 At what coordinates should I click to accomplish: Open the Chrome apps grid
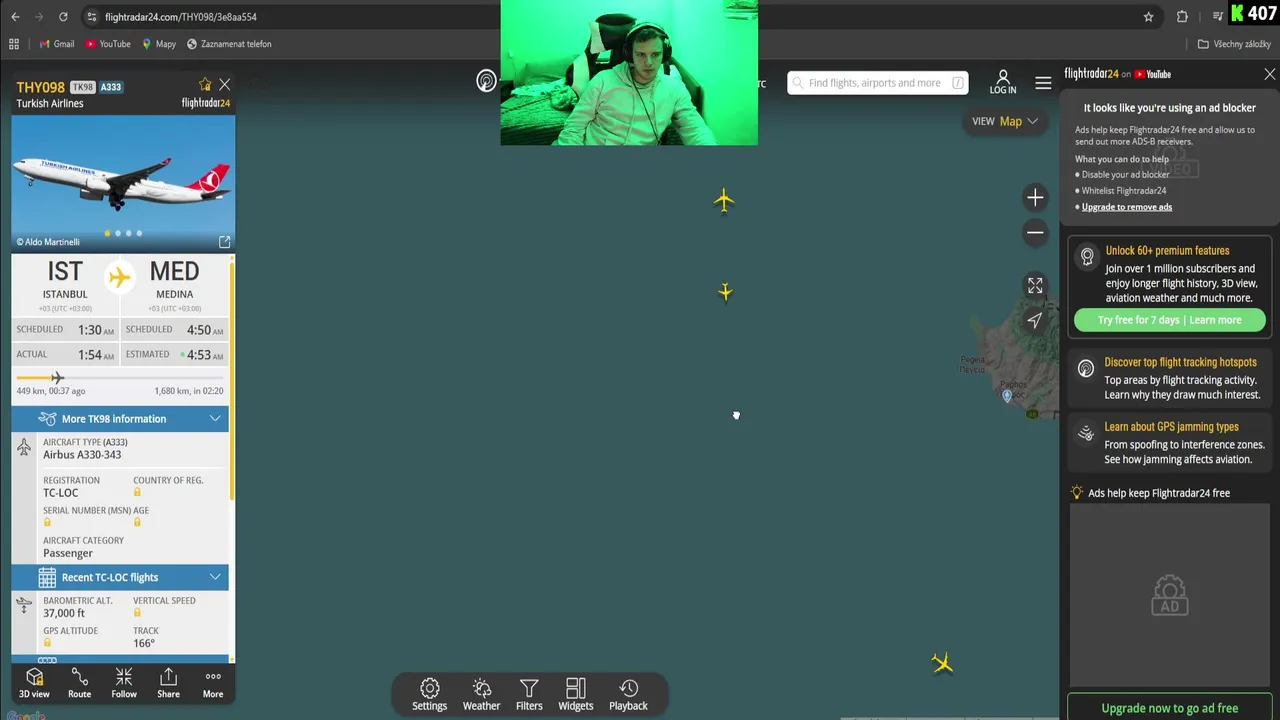click(x=14, y=44)
